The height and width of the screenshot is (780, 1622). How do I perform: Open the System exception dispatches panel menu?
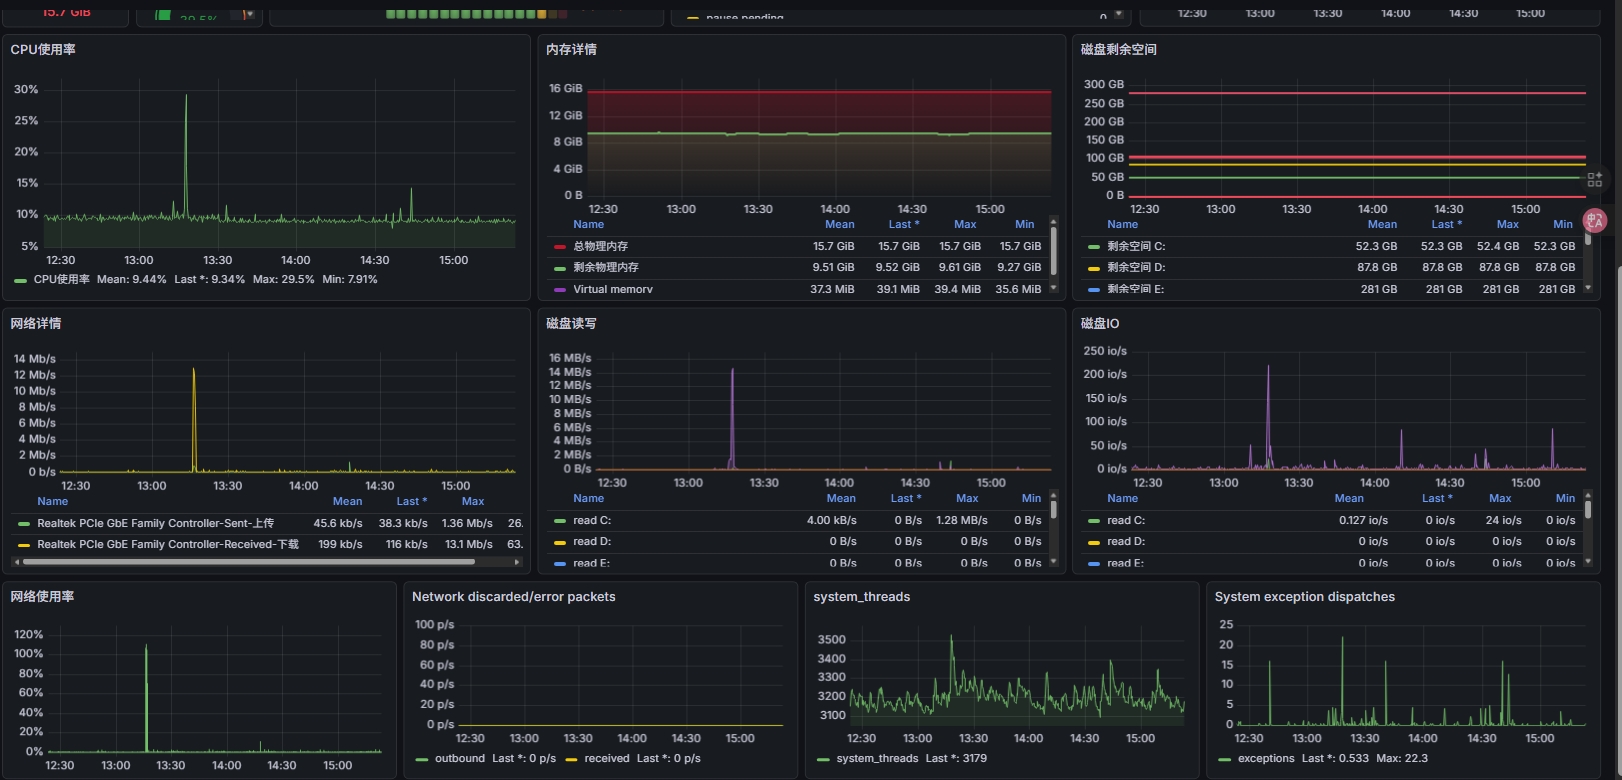coord(1305,596)
